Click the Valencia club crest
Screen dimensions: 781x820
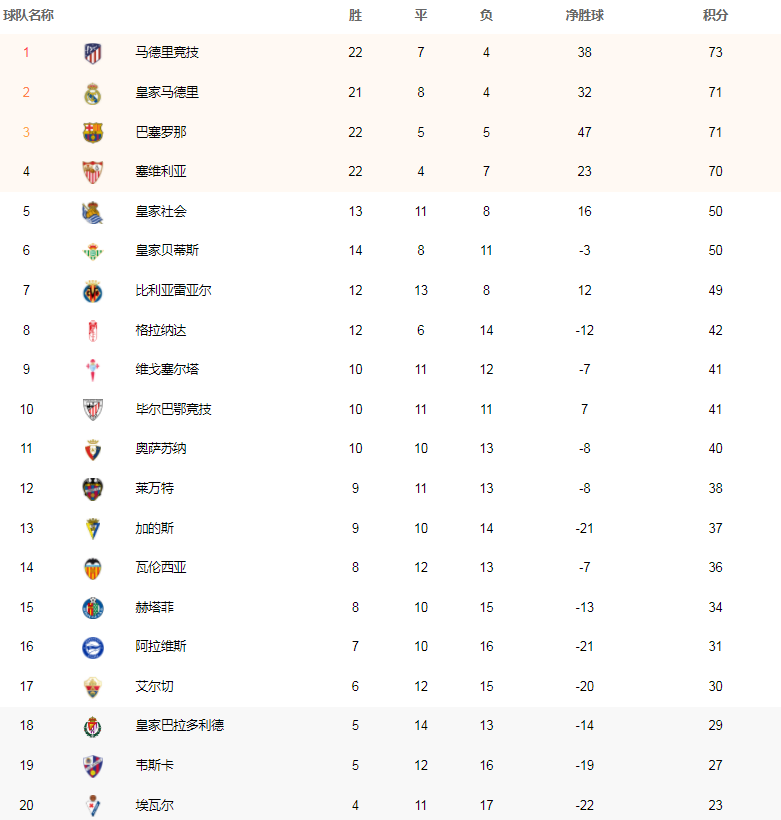tap(93, 568)
